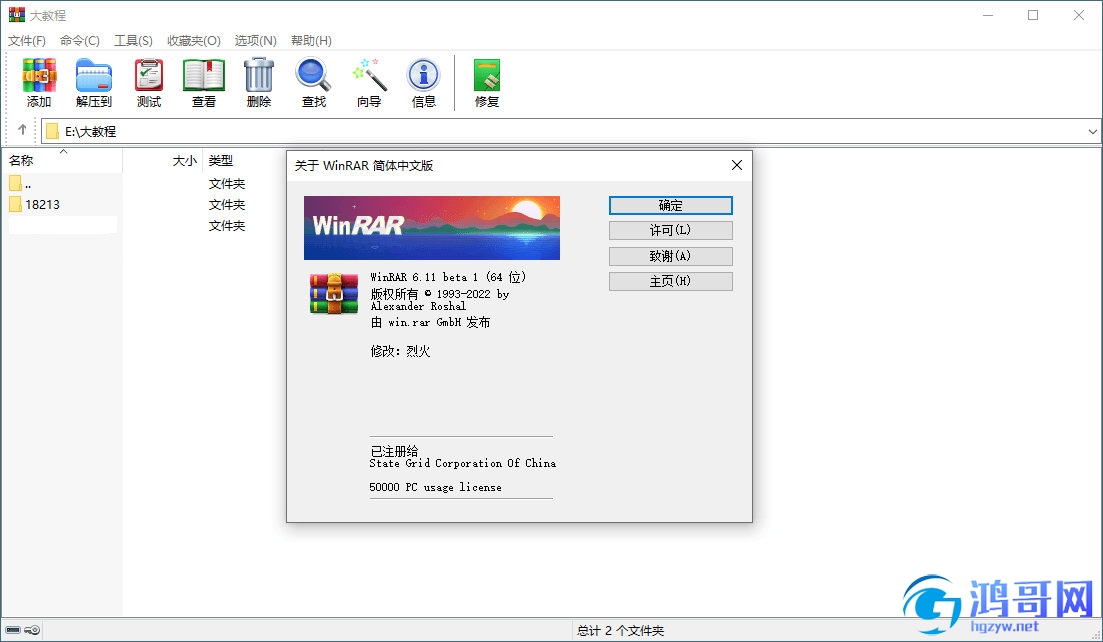The image size is (1103, 642).
Task: Confirm the About dialog with 确定
Action: point(670,205)
